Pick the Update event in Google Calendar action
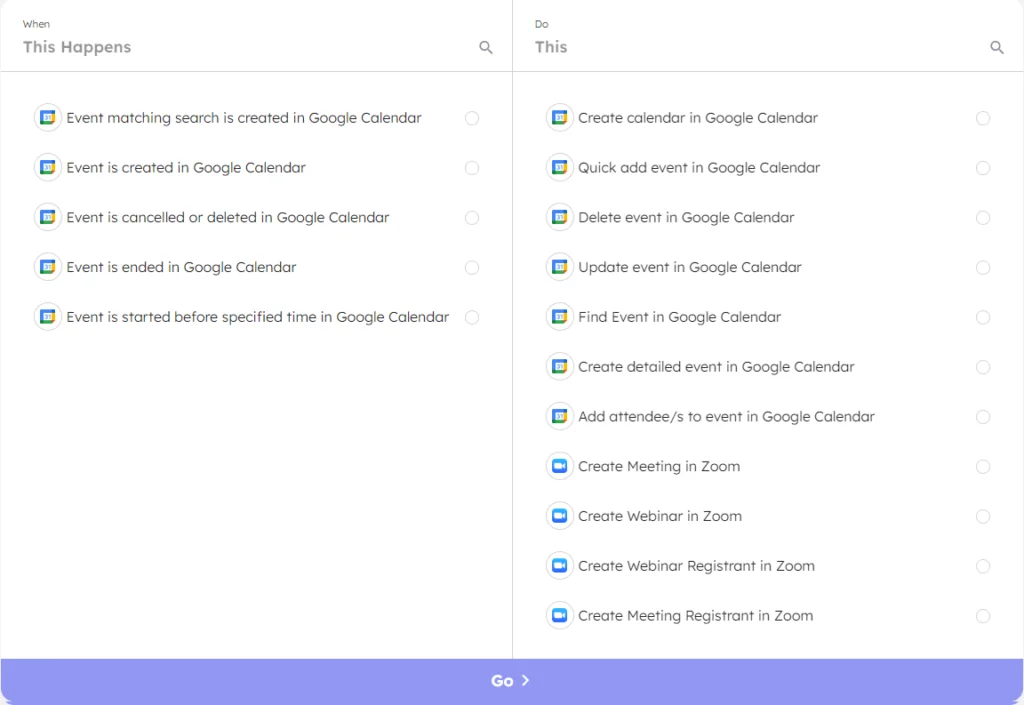1024x705 pixels. tap(689, 268)
